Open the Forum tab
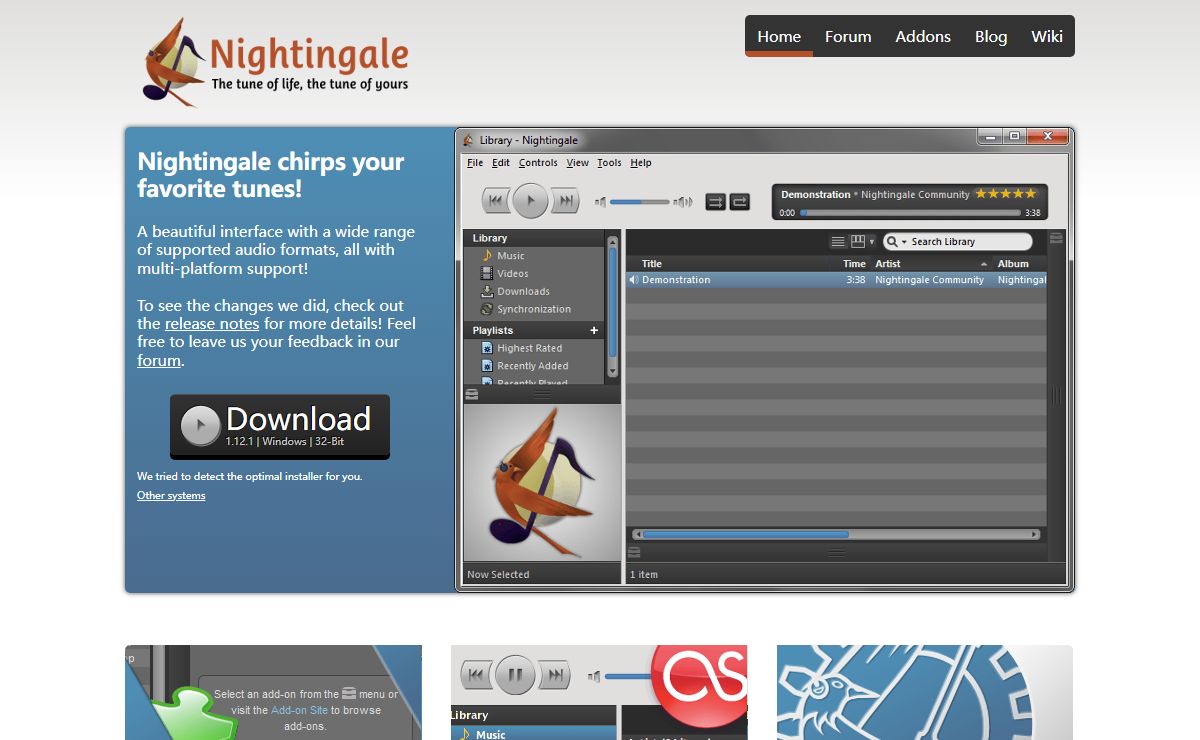 [x=848, y=36]
